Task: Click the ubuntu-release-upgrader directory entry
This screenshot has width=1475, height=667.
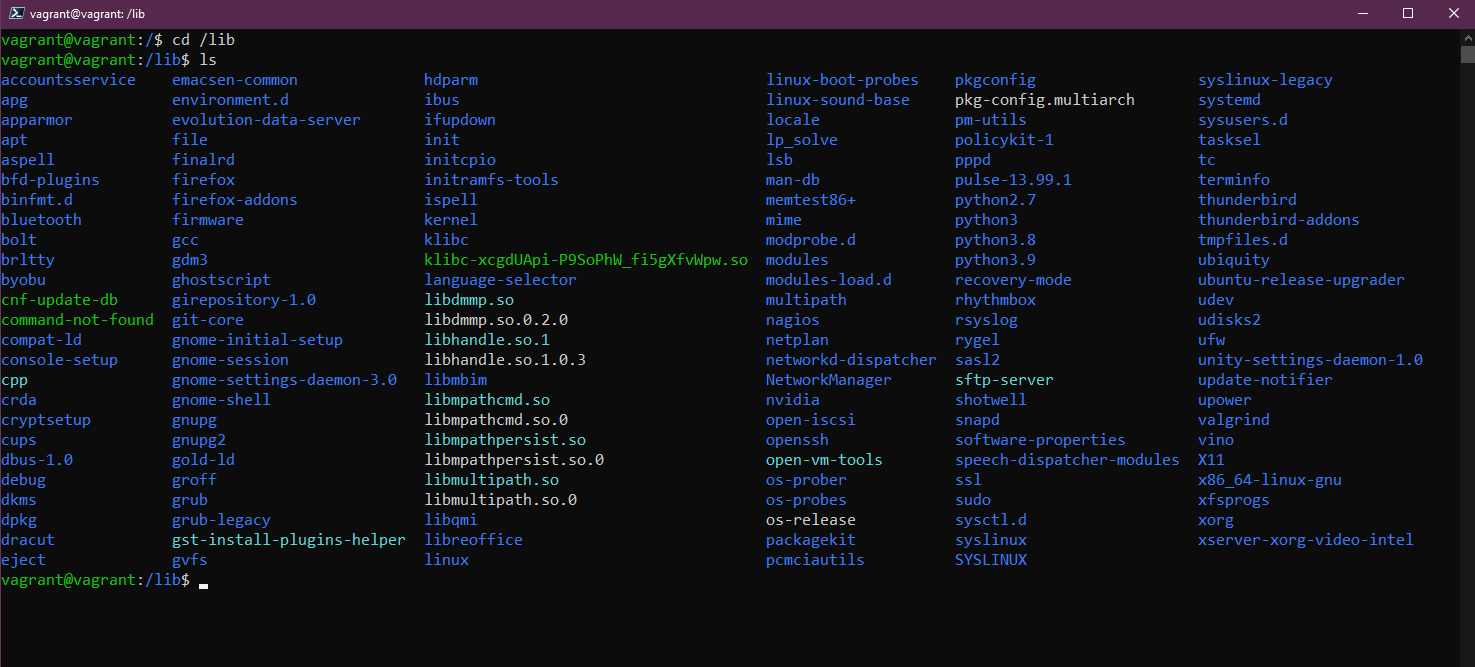Action: pyautogui.click(x=1301, y=279)
